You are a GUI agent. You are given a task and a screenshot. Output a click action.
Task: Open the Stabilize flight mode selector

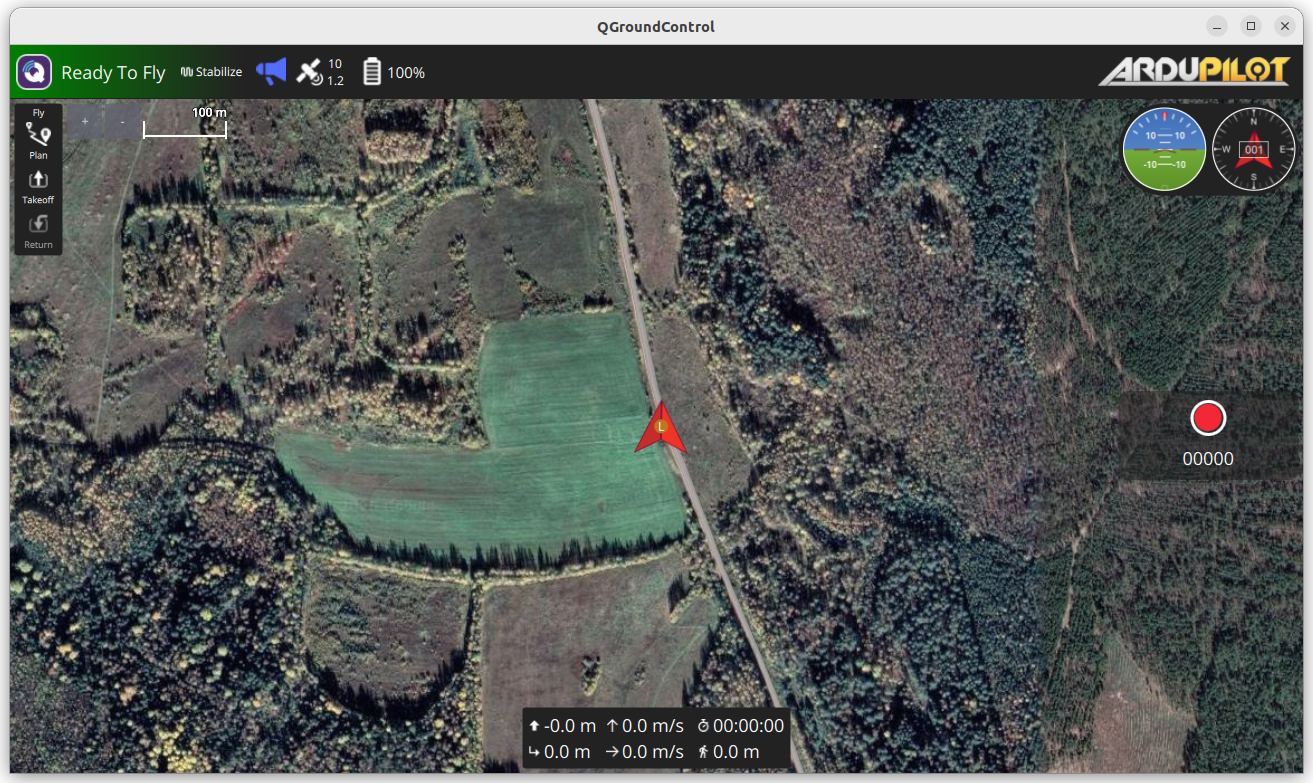pos(211,72)
